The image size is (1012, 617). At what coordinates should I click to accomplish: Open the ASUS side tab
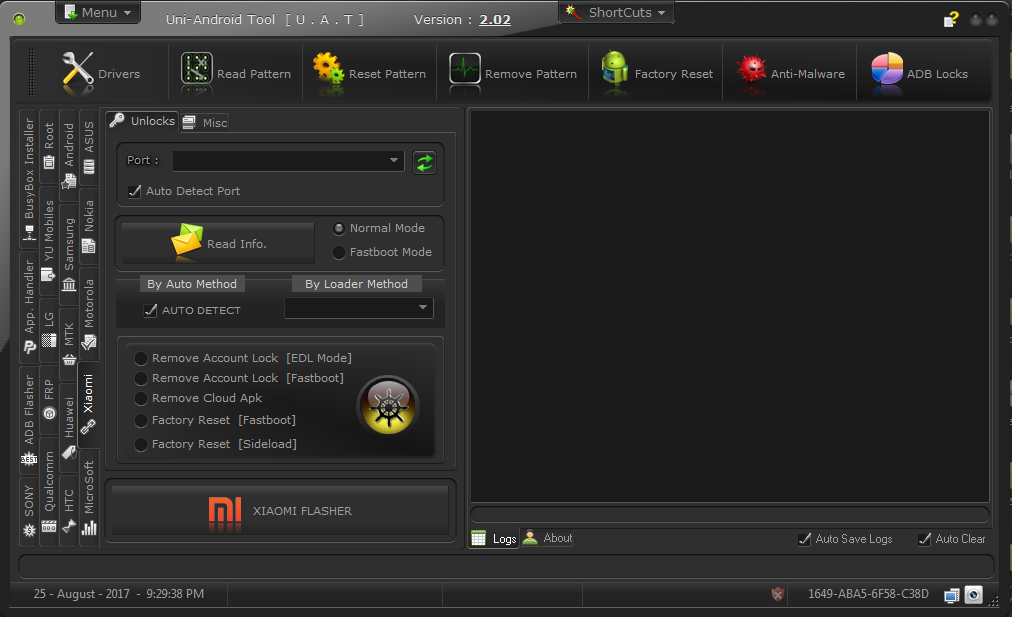tap(89, 148)
